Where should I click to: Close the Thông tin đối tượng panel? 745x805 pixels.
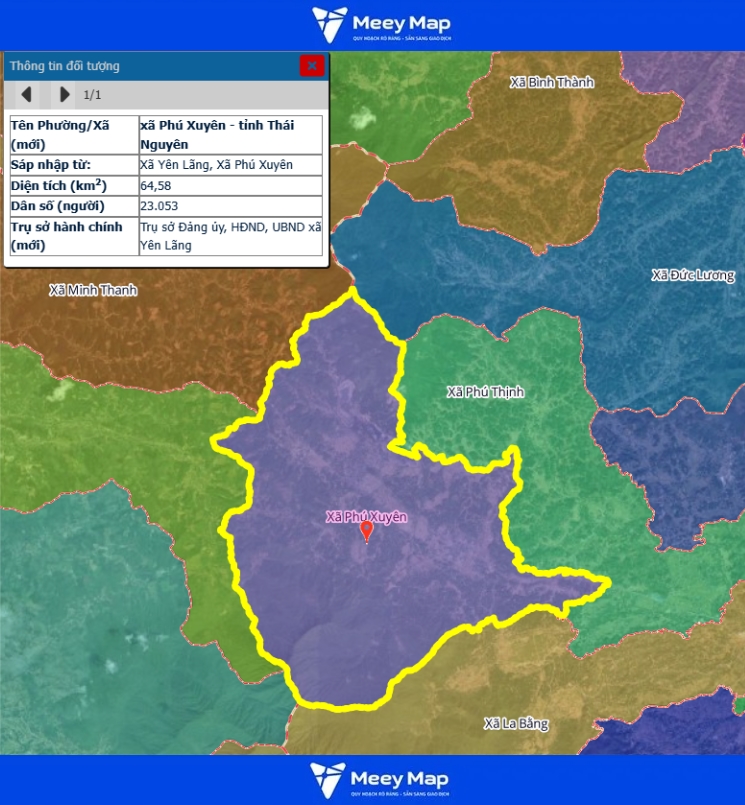click(312, 66)
